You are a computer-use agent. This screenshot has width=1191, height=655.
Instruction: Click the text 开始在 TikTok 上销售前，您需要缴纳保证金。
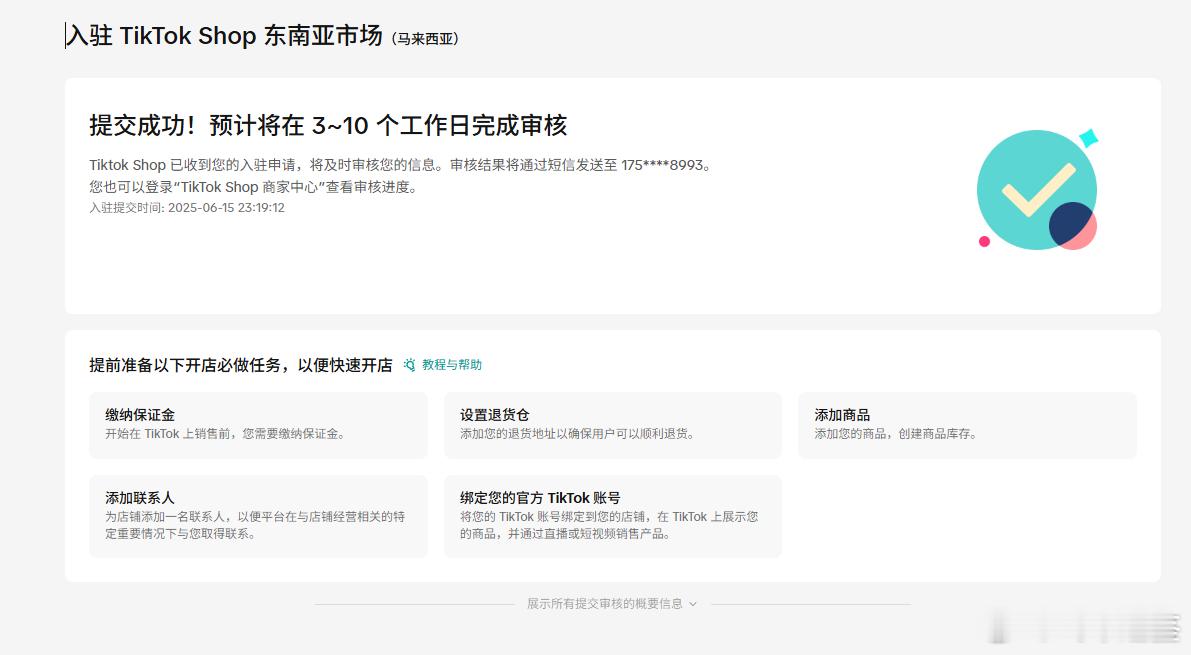[x=225, y=434]
